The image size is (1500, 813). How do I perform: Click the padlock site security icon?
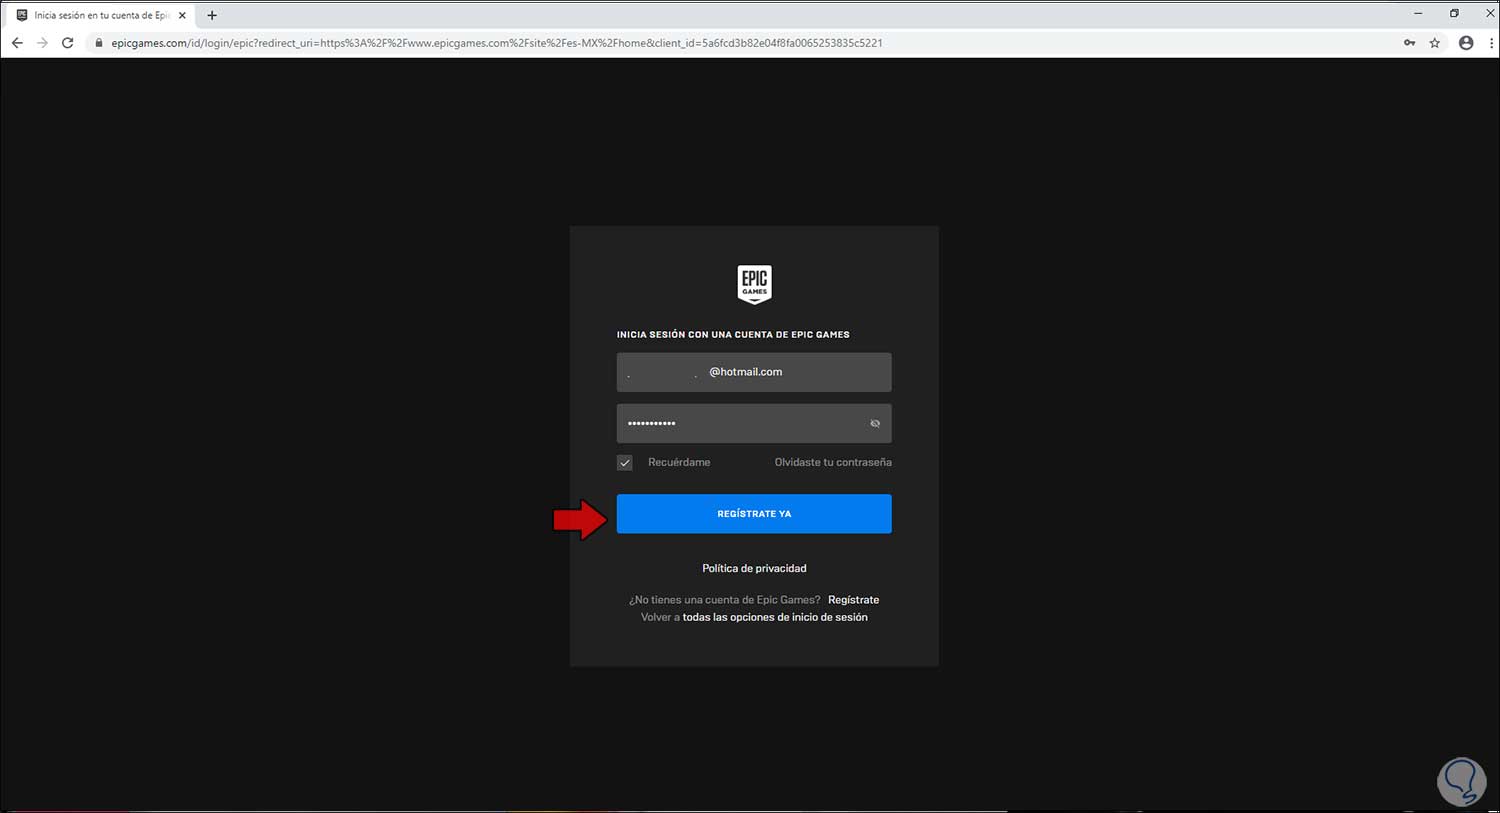98,43
